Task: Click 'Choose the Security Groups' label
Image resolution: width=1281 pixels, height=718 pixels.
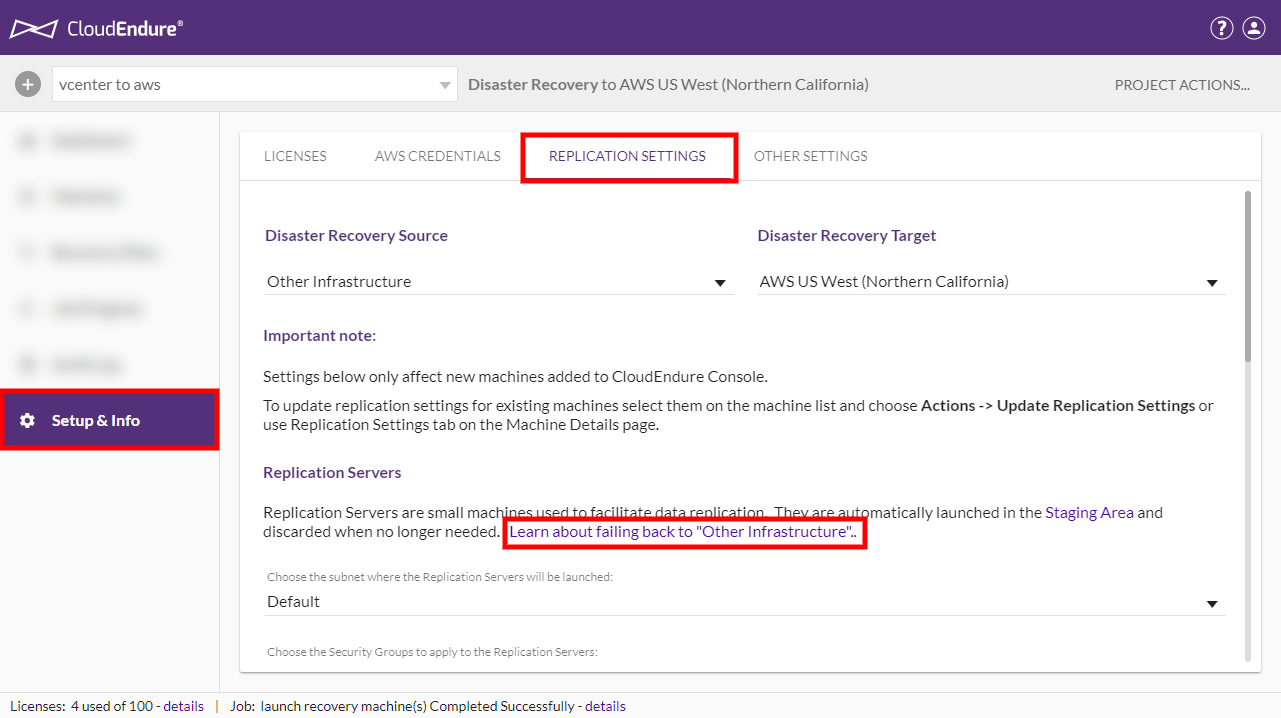Action: [432, 652]
